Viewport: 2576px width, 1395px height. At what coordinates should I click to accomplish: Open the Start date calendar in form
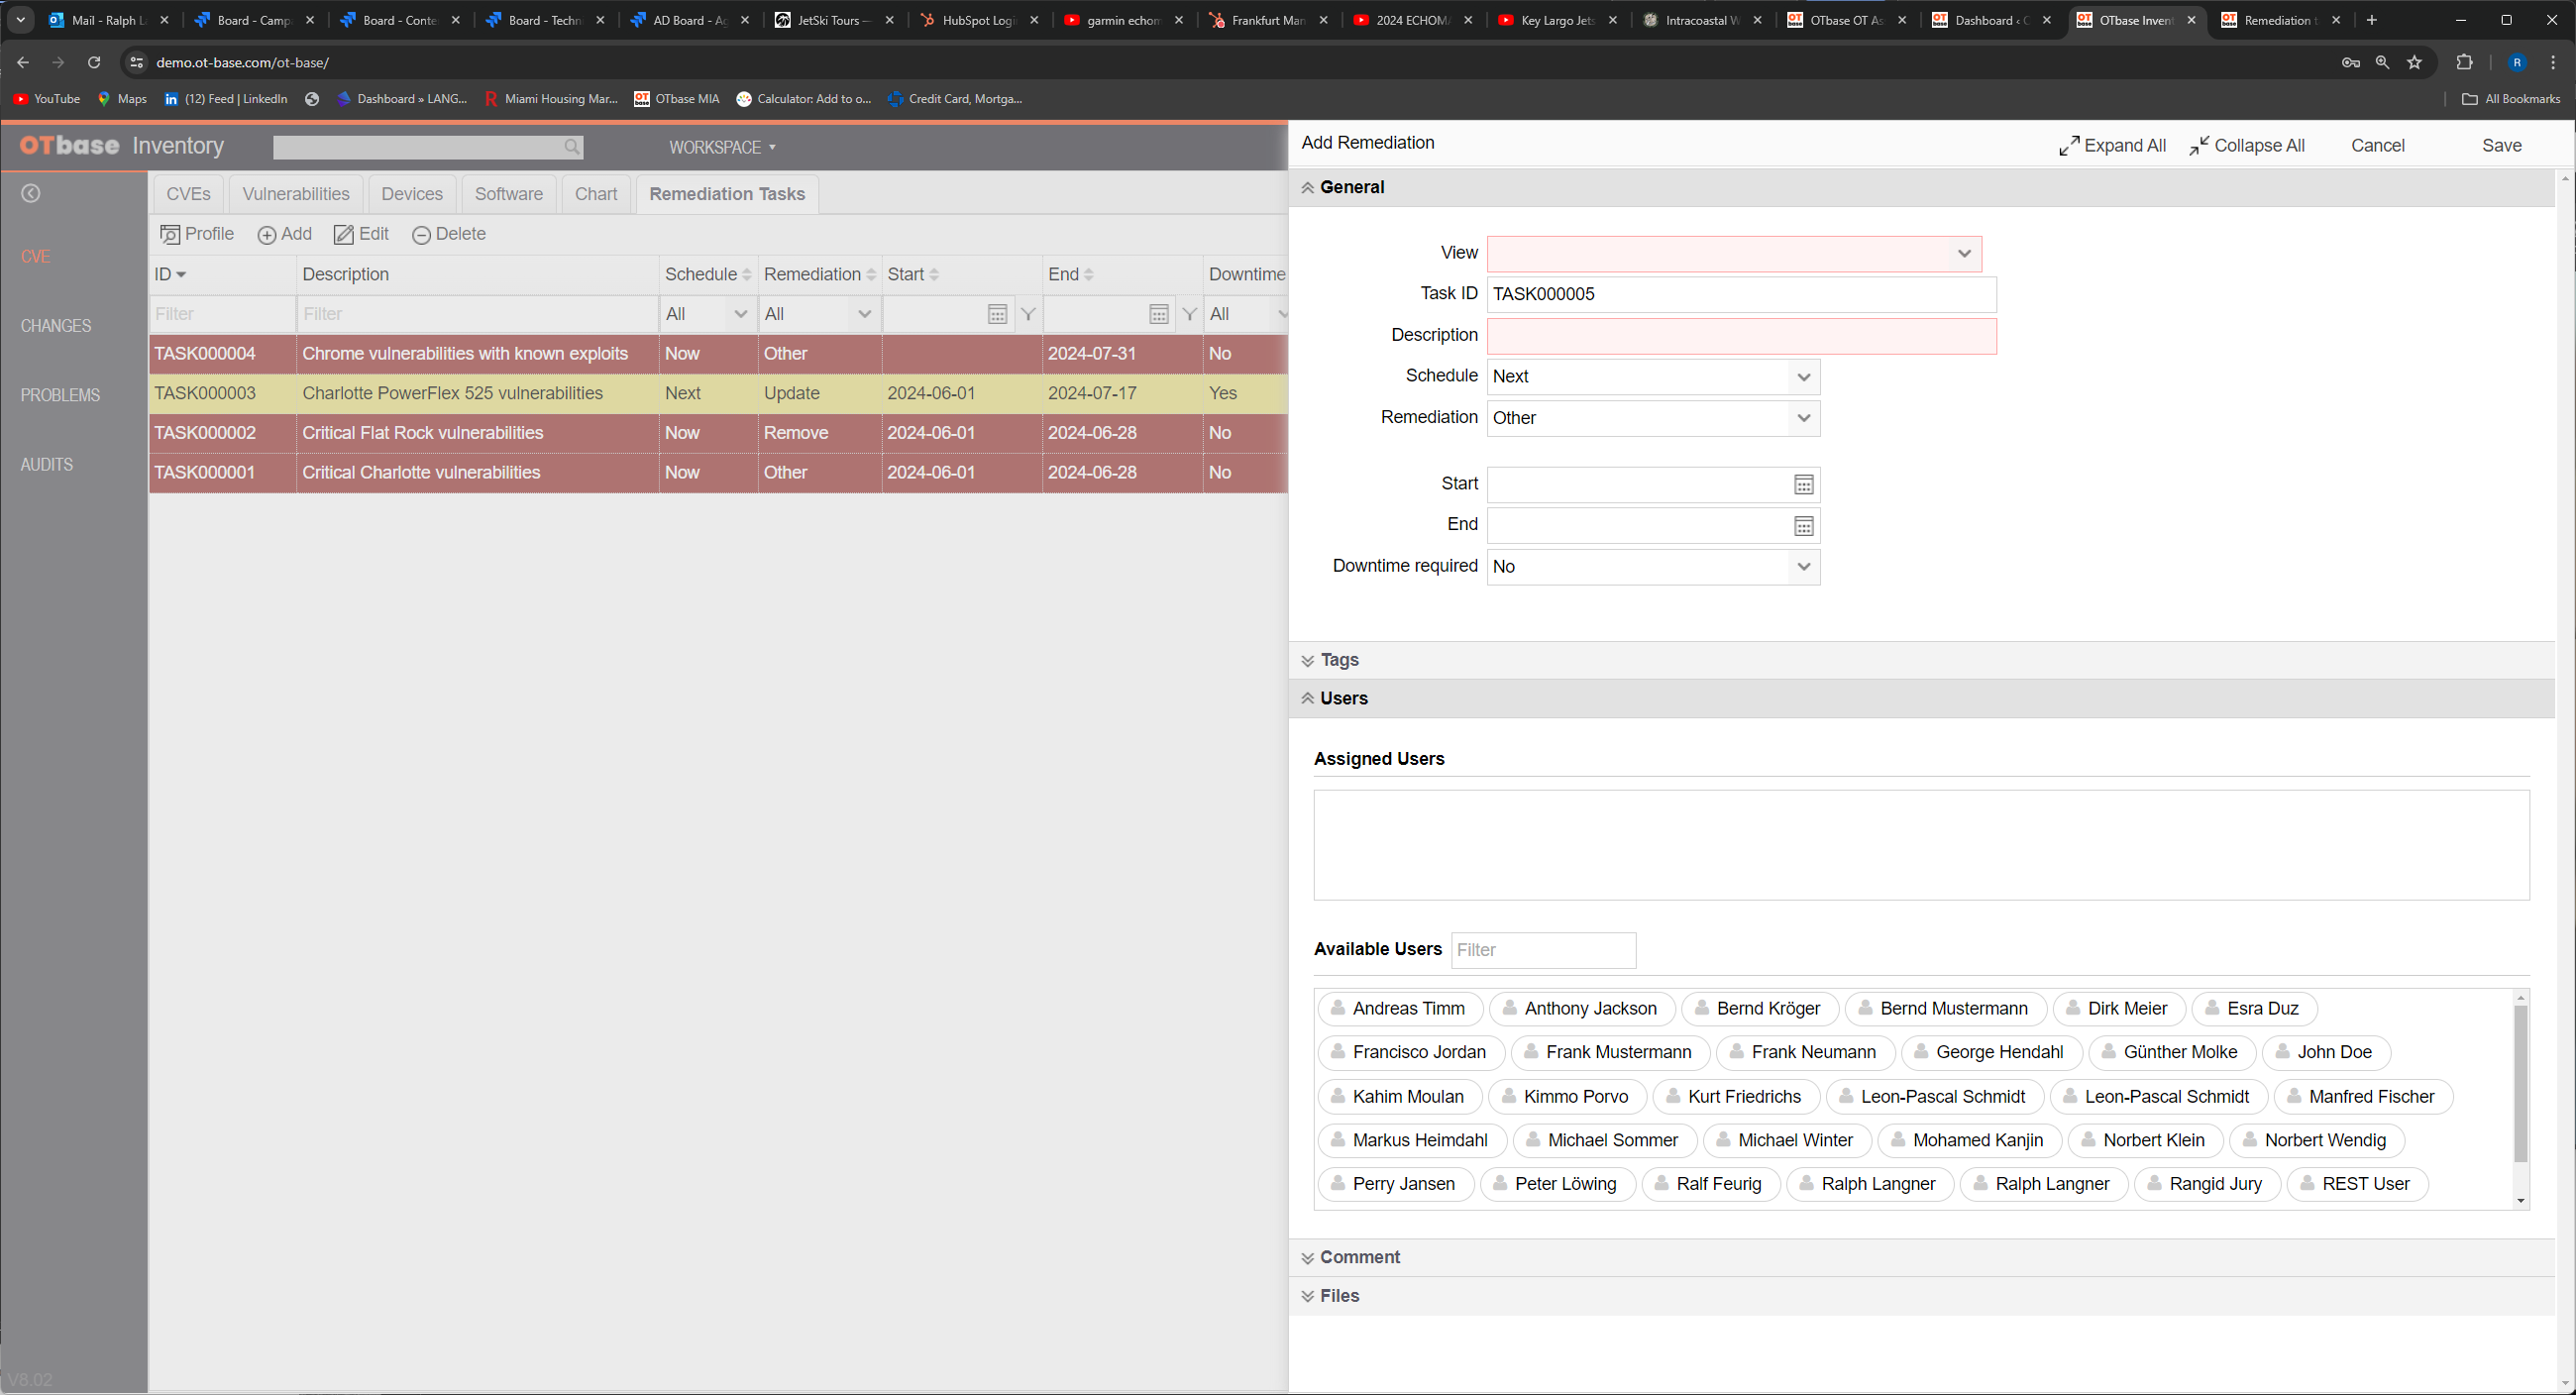click(x=1803, y=485)
